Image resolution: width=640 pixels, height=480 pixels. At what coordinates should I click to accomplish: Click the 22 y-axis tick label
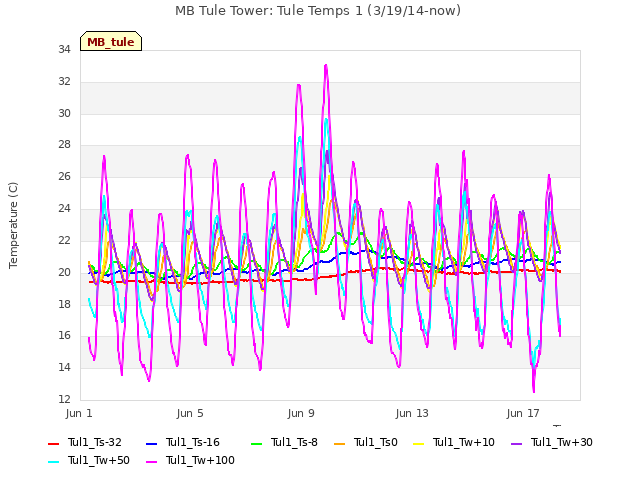(64, 240)
